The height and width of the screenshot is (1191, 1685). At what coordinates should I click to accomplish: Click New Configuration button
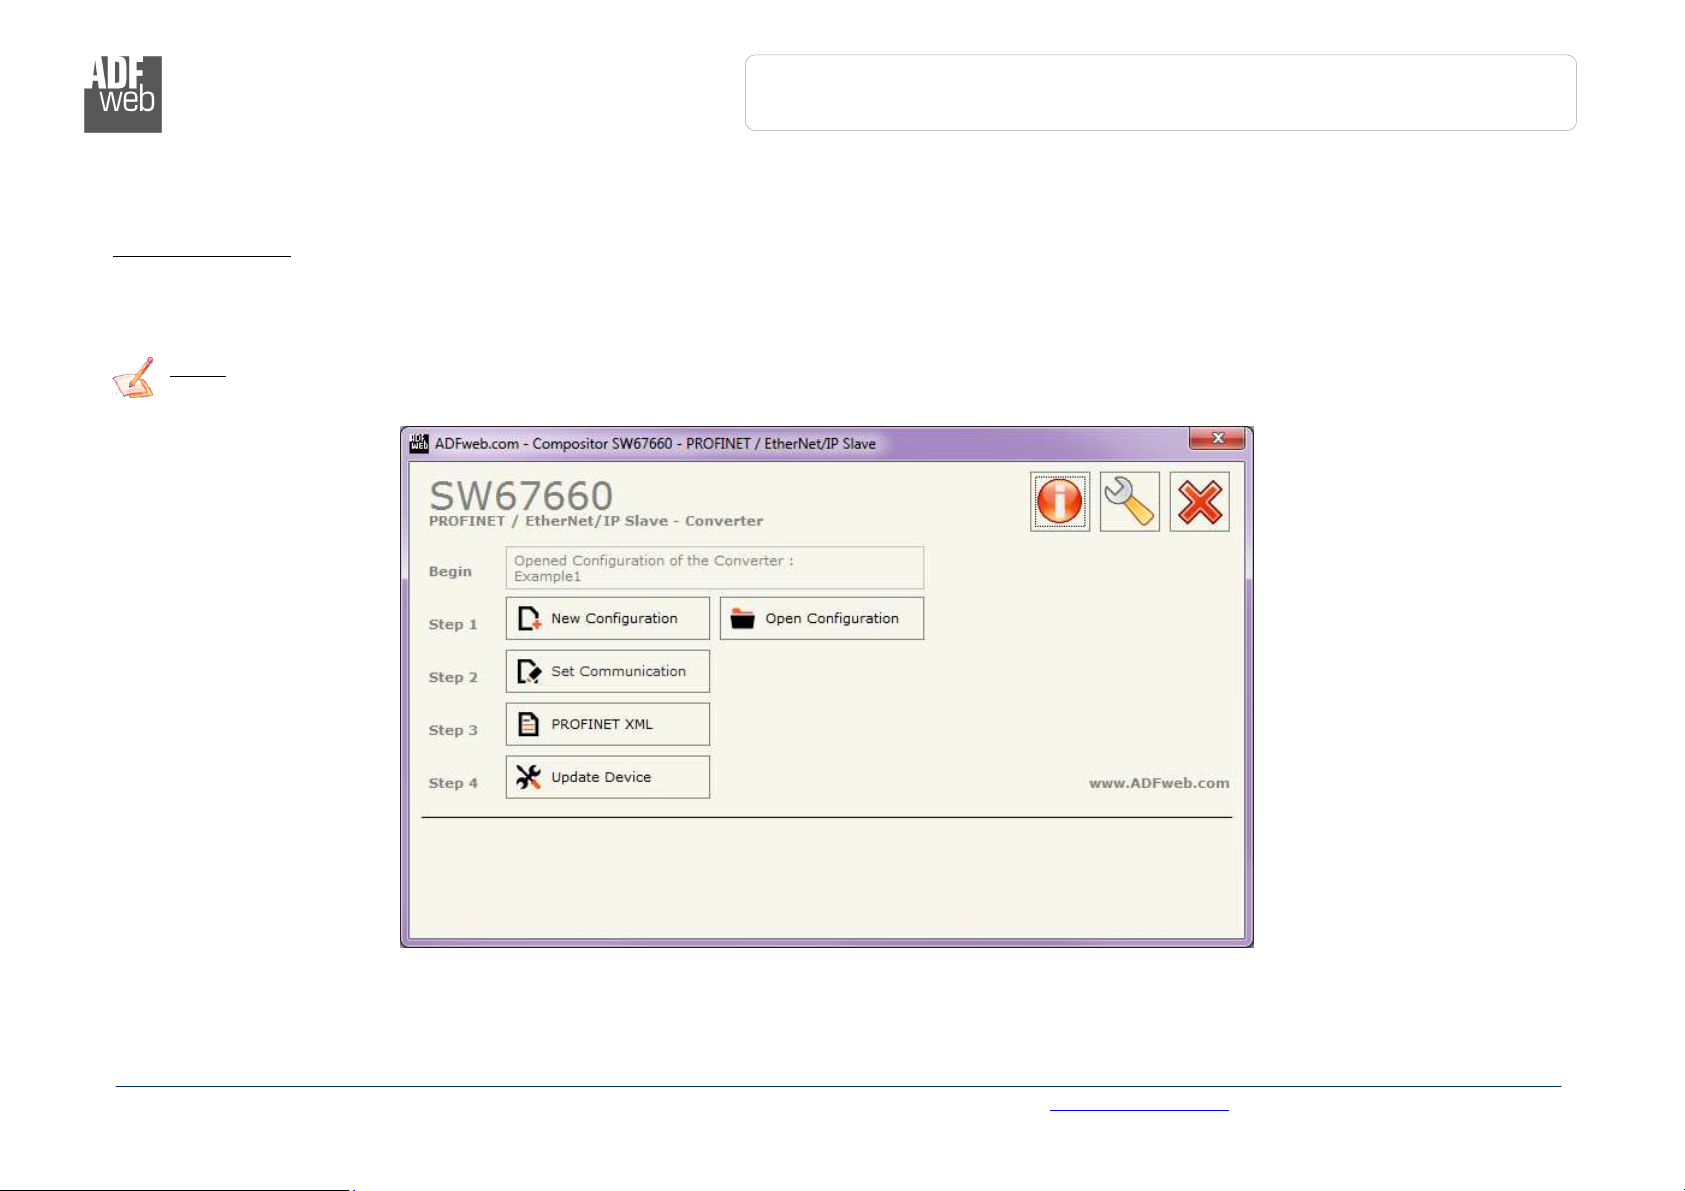tap(608, 618)
